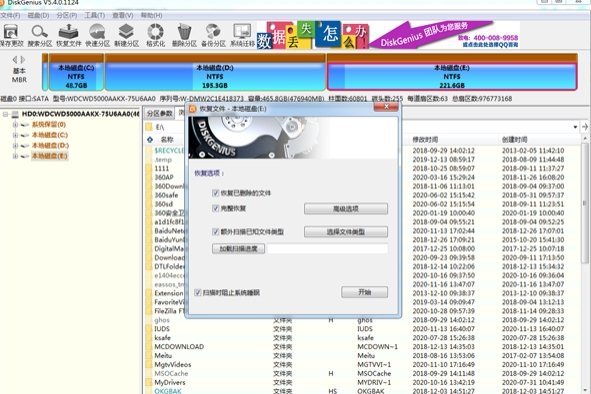
Task: Click the 高级选项 button
Action: 346,209
